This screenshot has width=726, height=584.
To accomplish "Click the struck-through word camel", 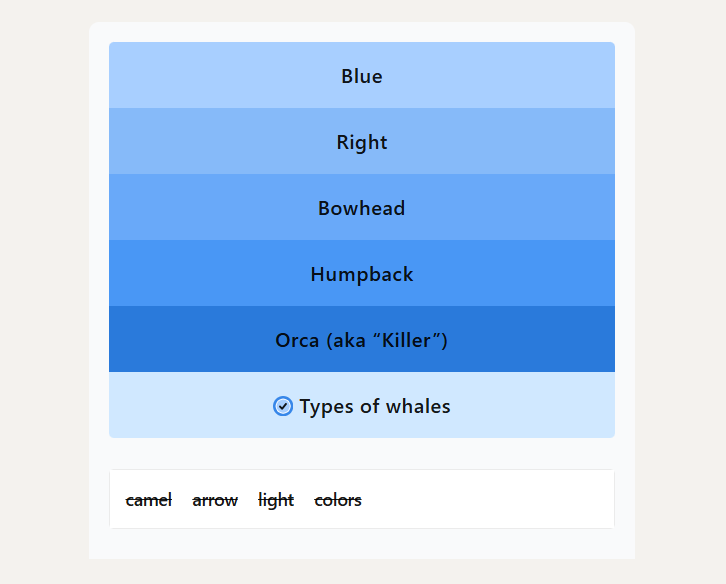I will pos(149,500).
